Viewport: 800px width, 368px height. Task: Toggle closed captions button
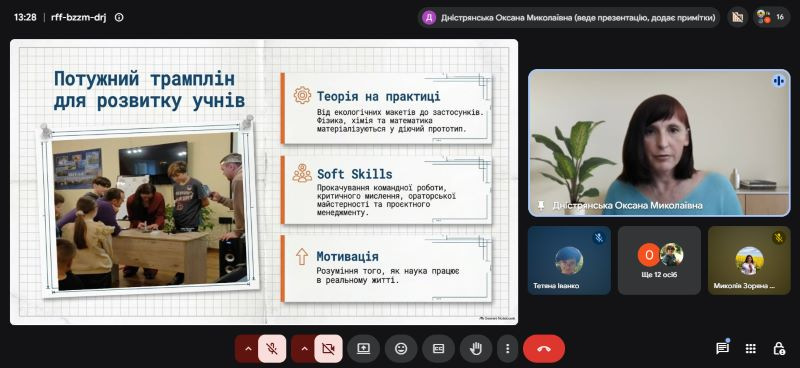click(438, 349)
